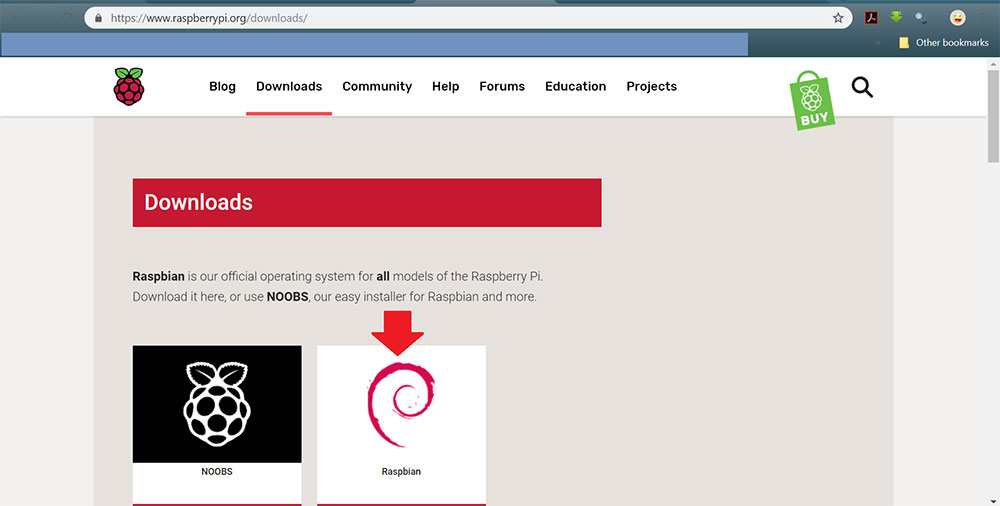Click the URL address bar field
Viewport: 1000px width, 506px height.
[x=450, y=18]
